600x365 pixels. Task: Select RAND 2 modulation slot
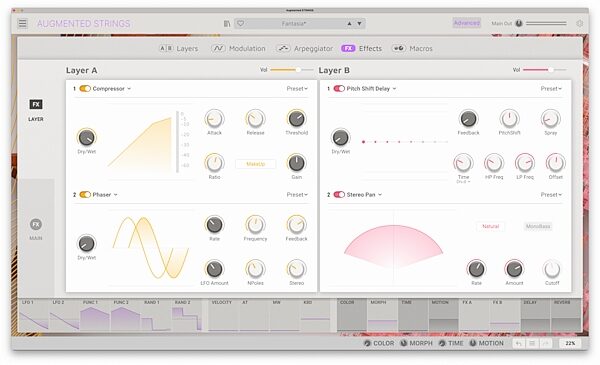pos(187,315)
